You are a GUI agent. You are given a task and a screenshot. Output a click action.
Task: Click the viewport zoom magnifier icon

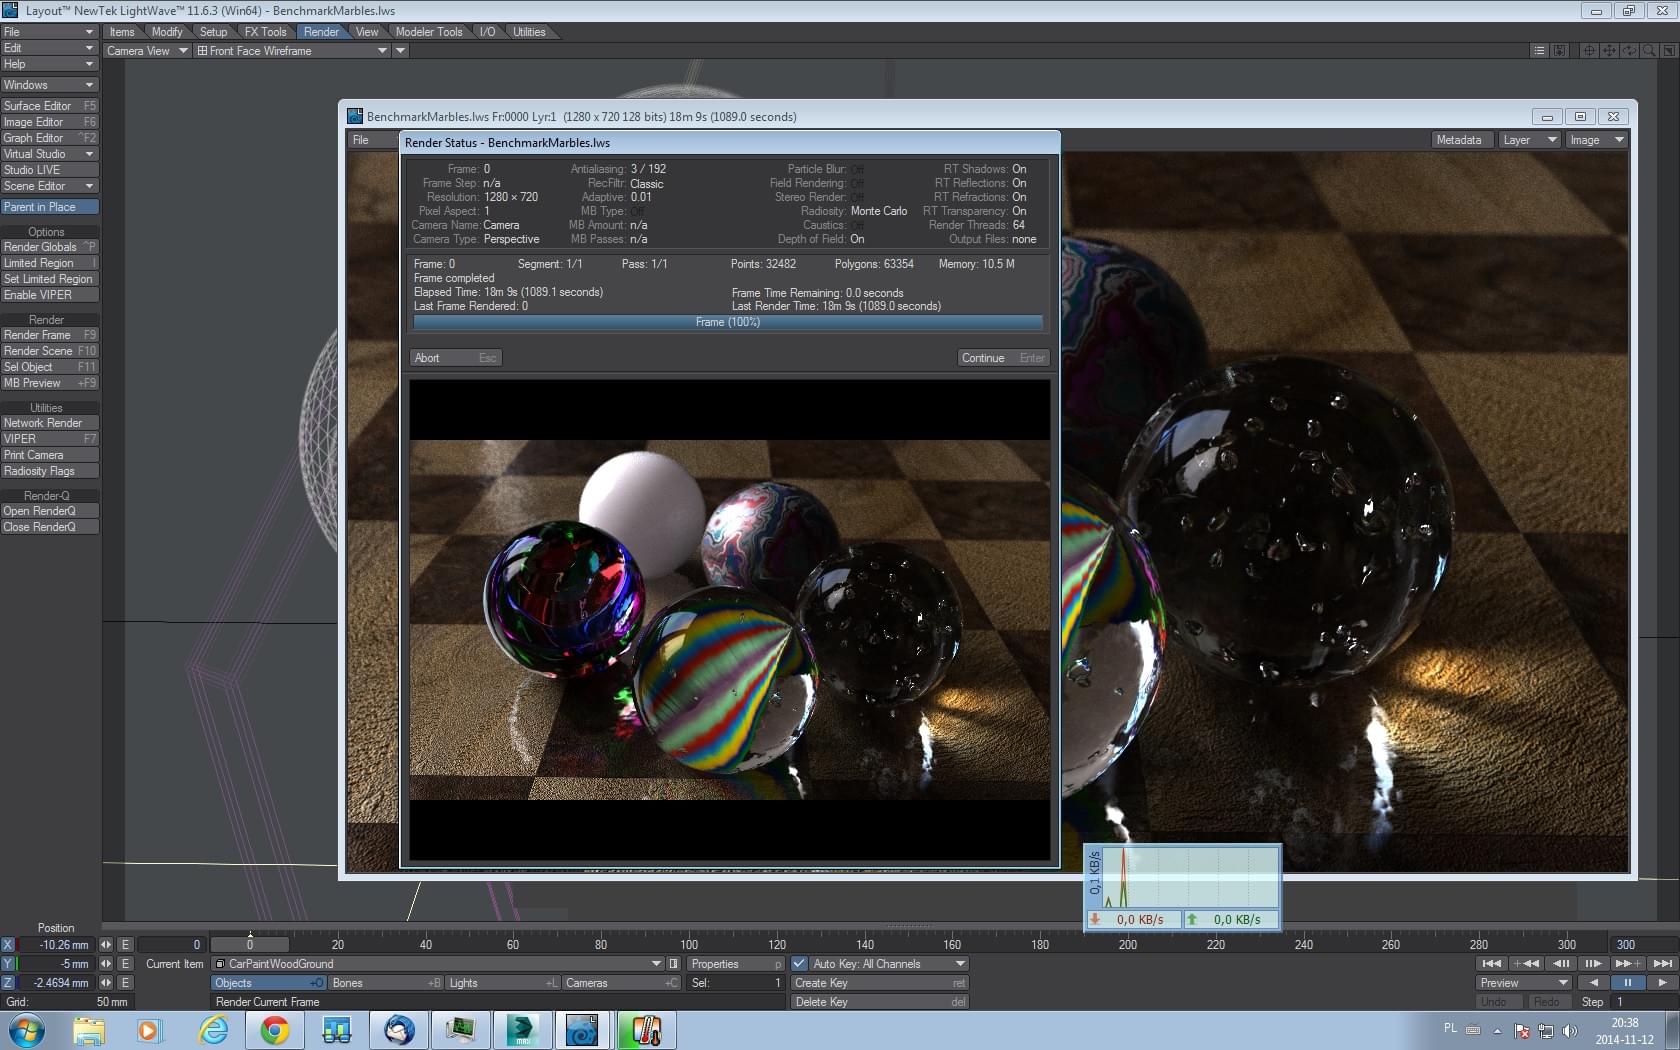point(1649,51)
